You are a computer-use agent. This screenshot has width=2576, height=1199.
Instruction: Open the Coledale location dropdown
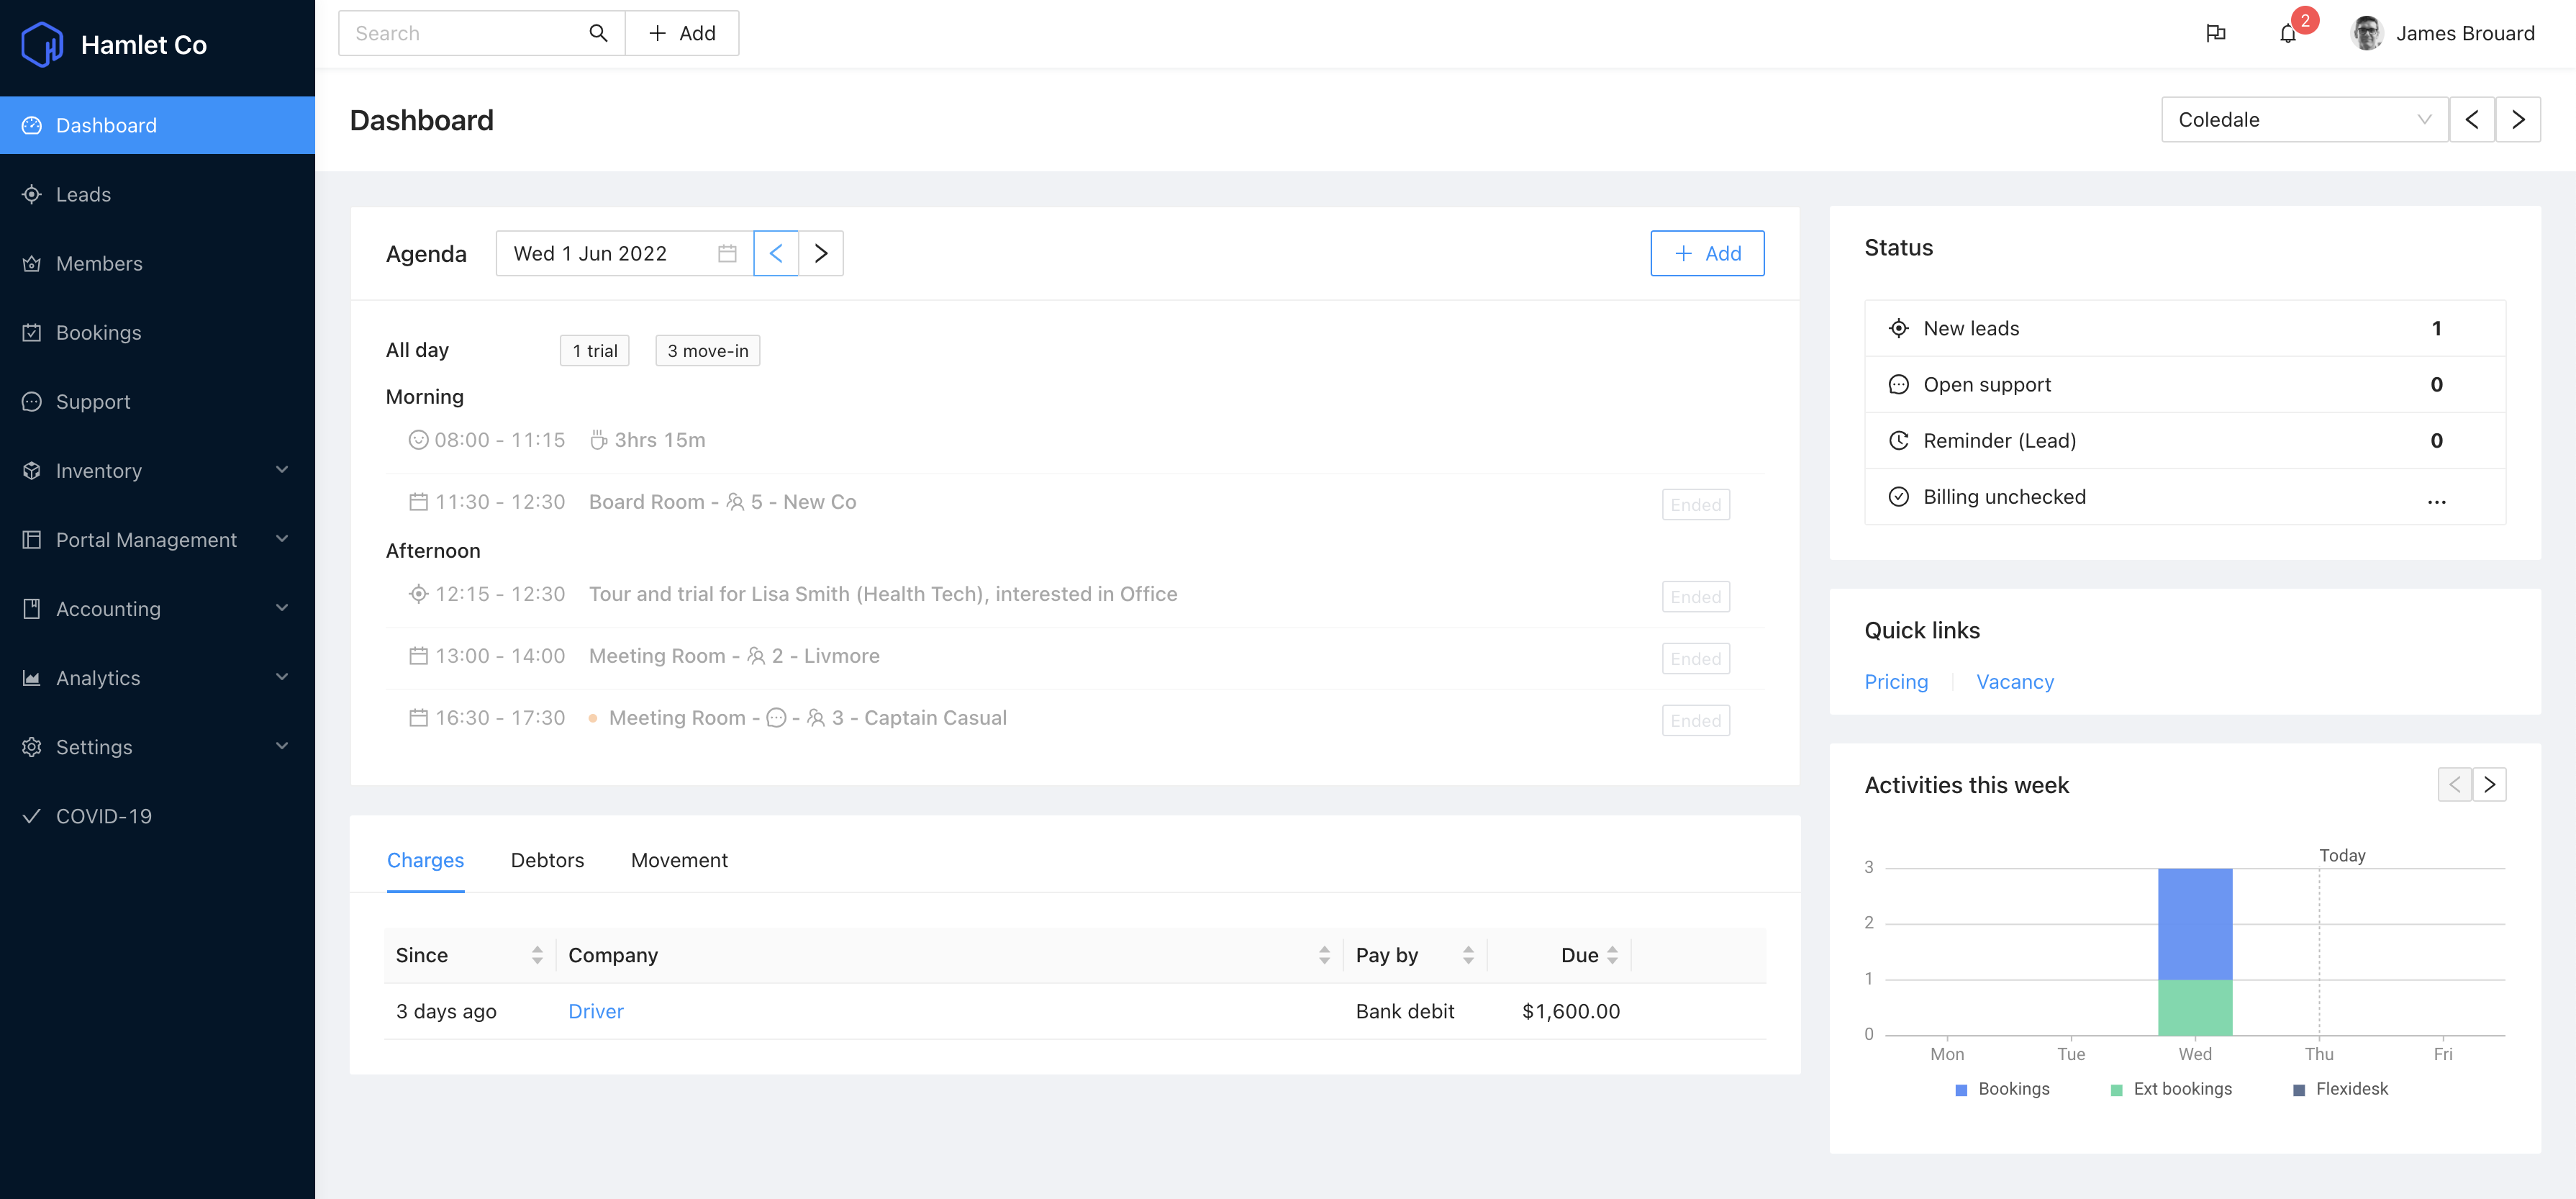(x=2304, y=119)
